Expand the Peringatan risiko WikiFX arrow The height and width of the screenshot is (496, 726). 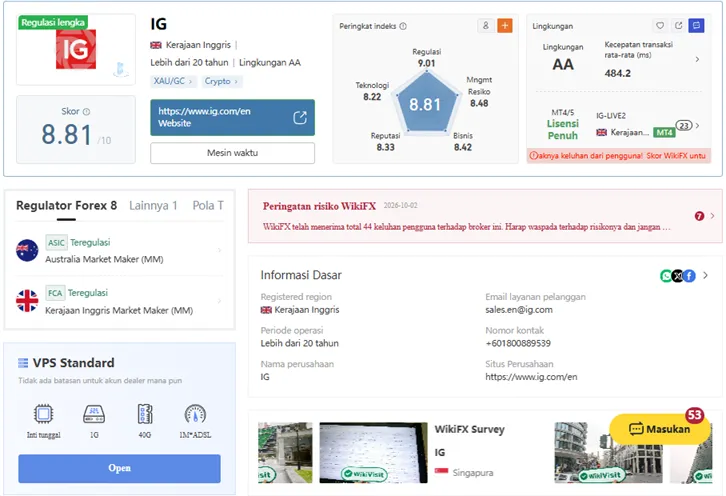(x=712, y=216)
